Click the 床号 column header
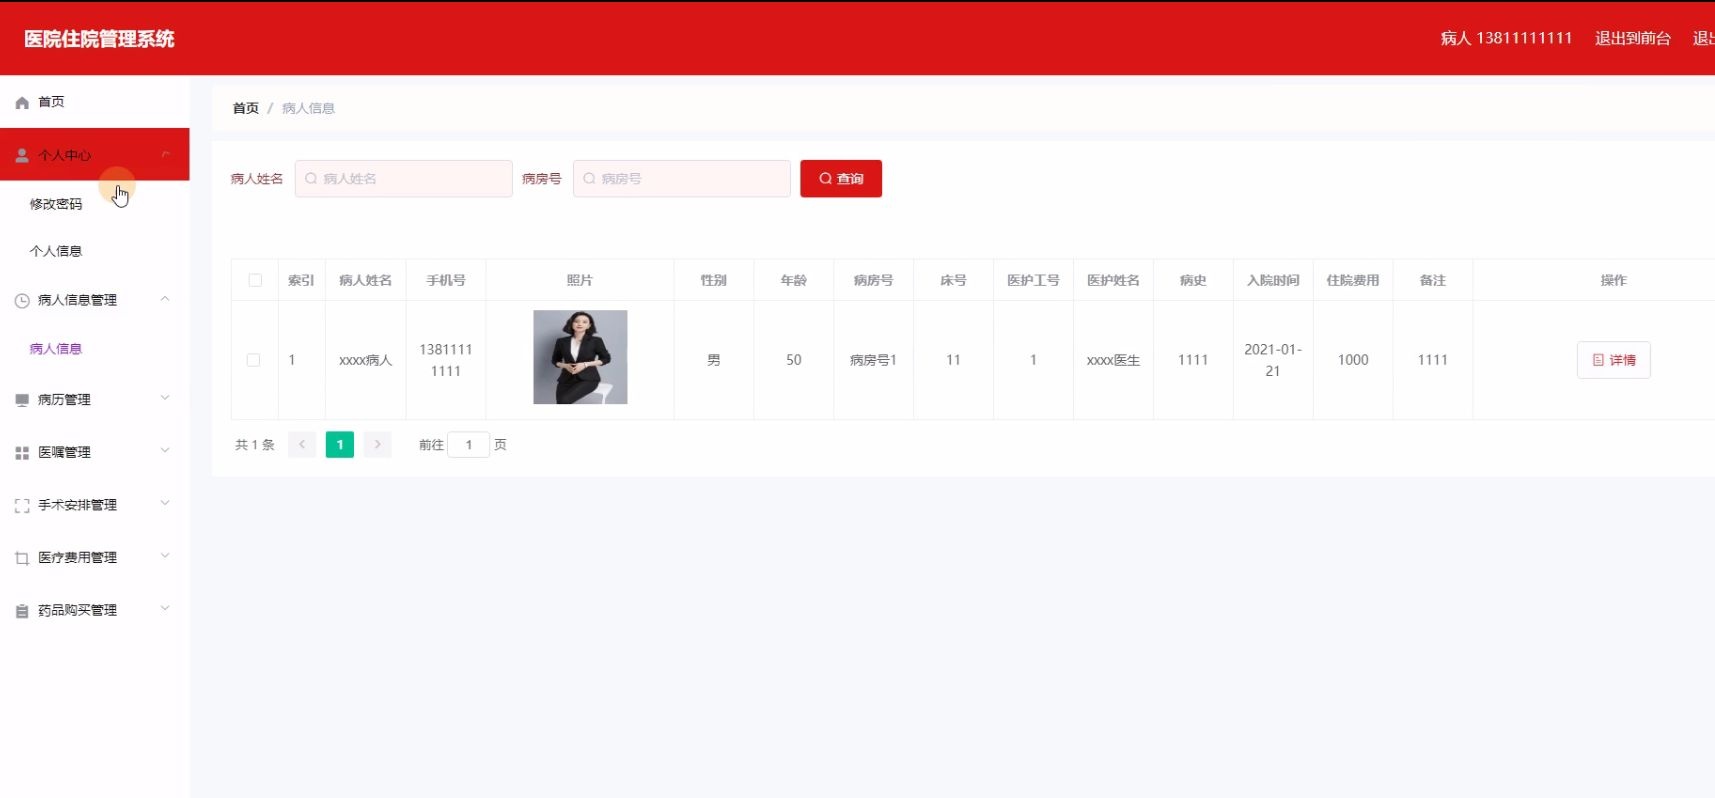The width and height of the screenshot is (1715, 798). [x=953, y=281]
